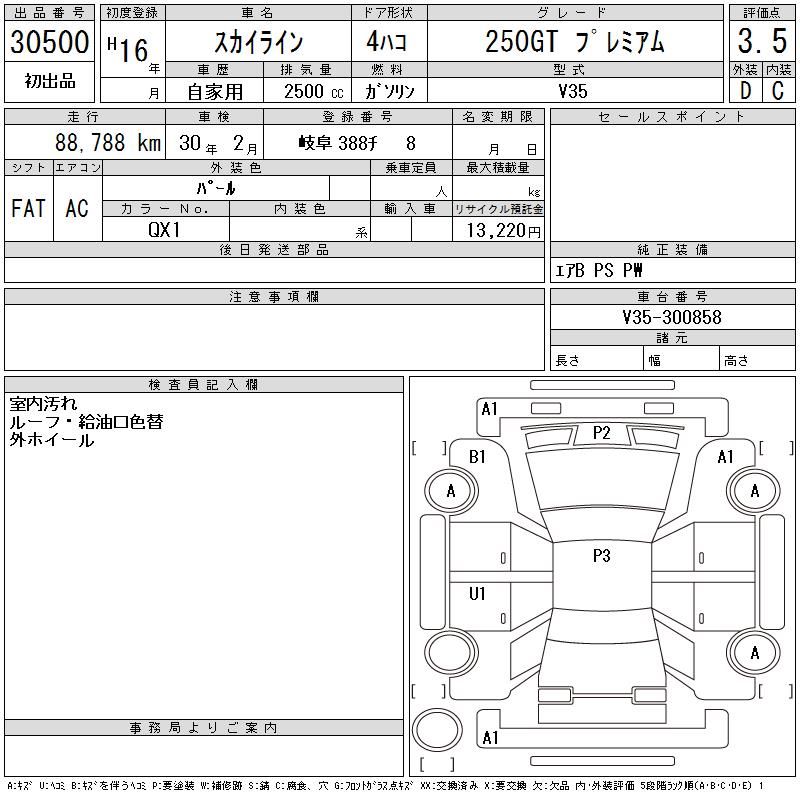Click the empty rear-left wheel circle

point(450,653)
